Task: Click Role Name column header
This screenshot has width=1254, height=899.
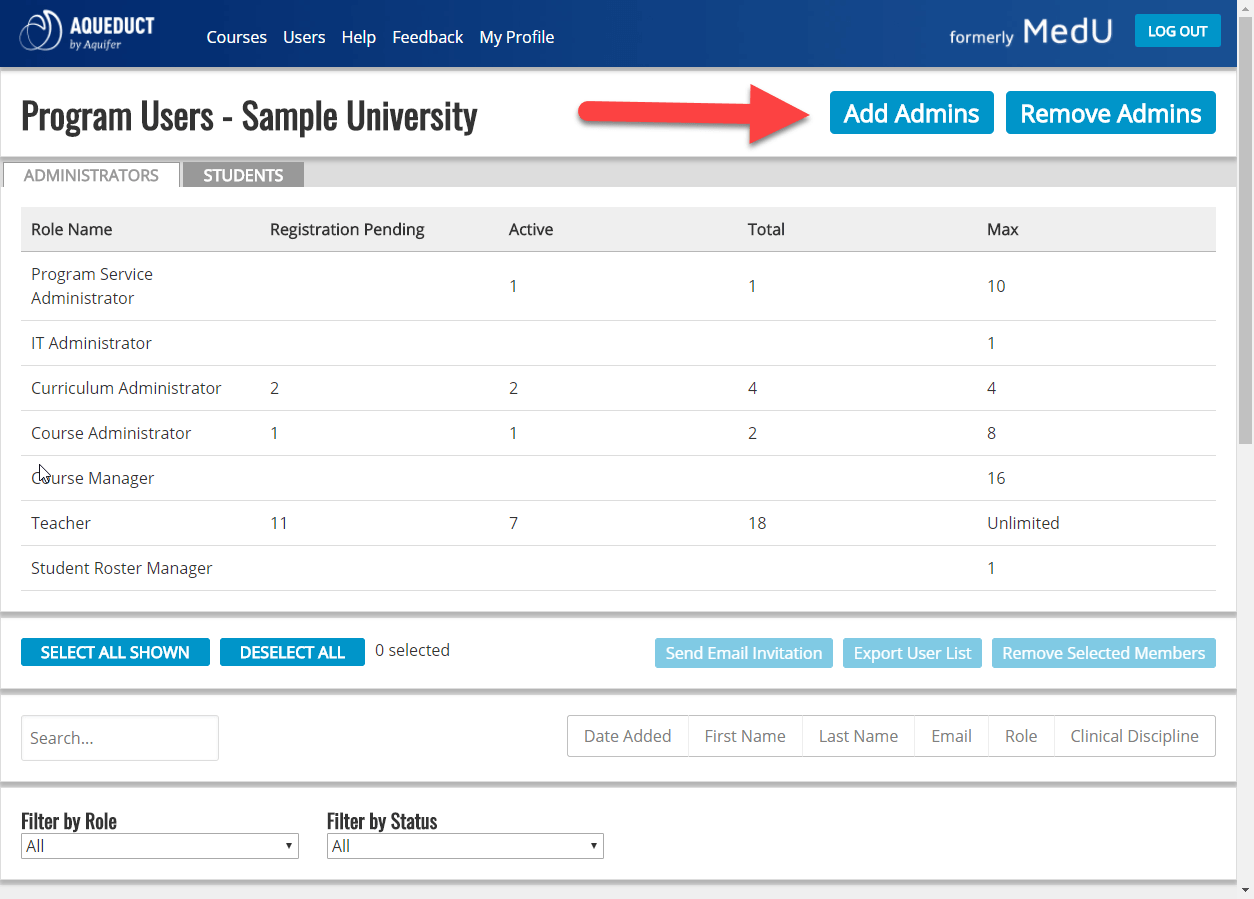Action: [71, 229]
